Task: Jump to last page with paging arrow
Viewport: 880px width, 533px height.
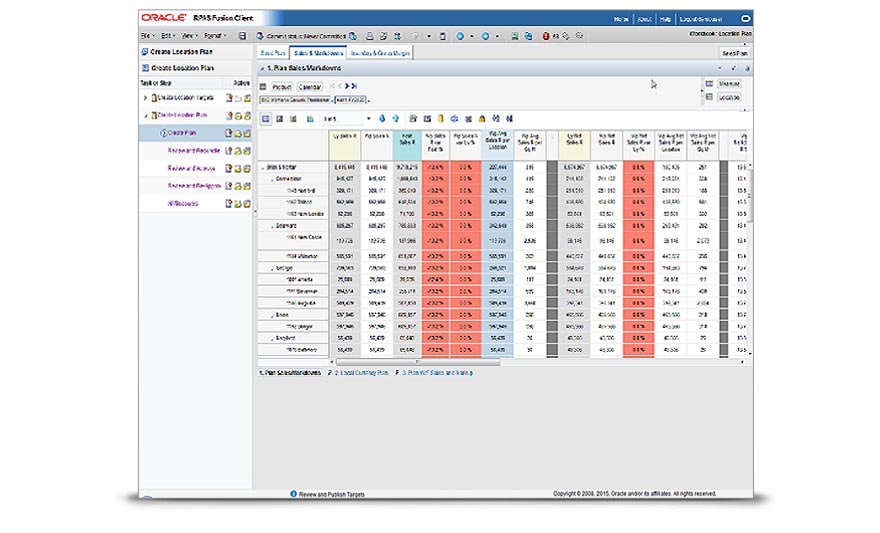Action: click(x=352, y=87)
